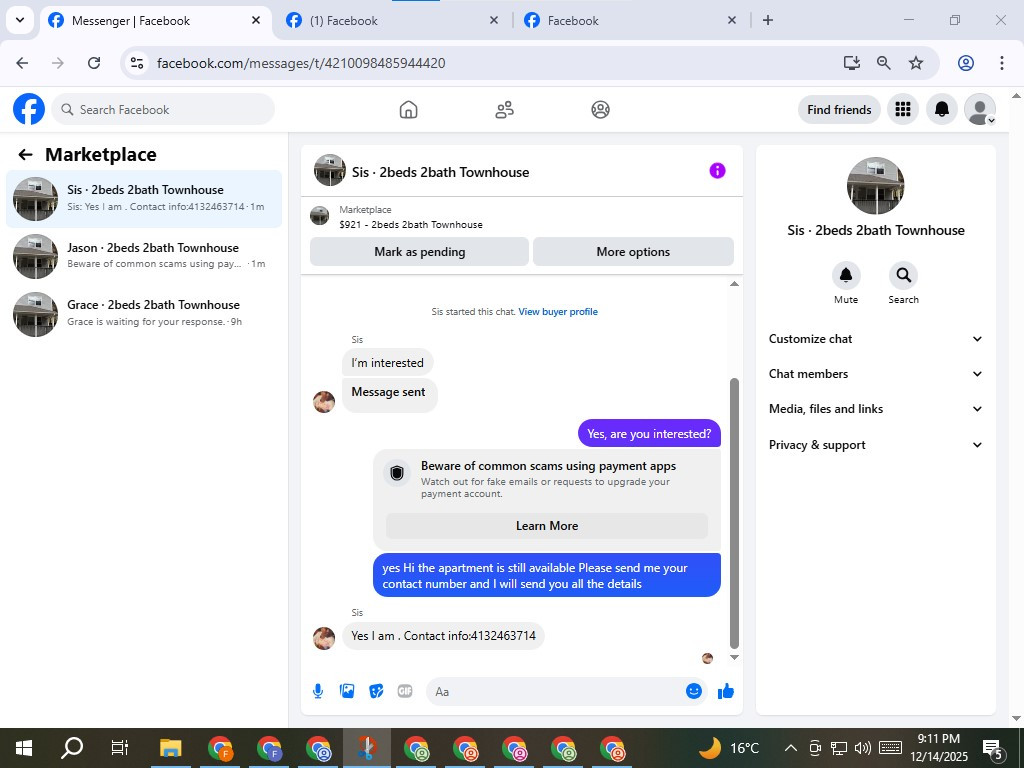Open File Explorer from taskbar
Viewport: 1024px width, 768px height.
pos(170,748)
